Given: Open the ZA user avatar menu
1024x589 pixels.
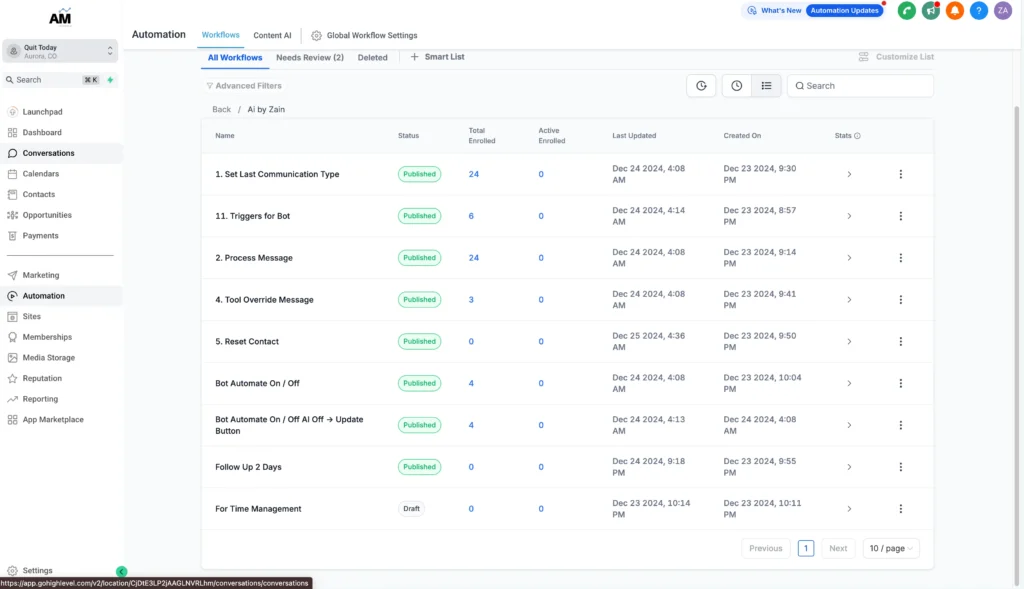Looking at the screenshot, I should click(x=1003, y=11).
